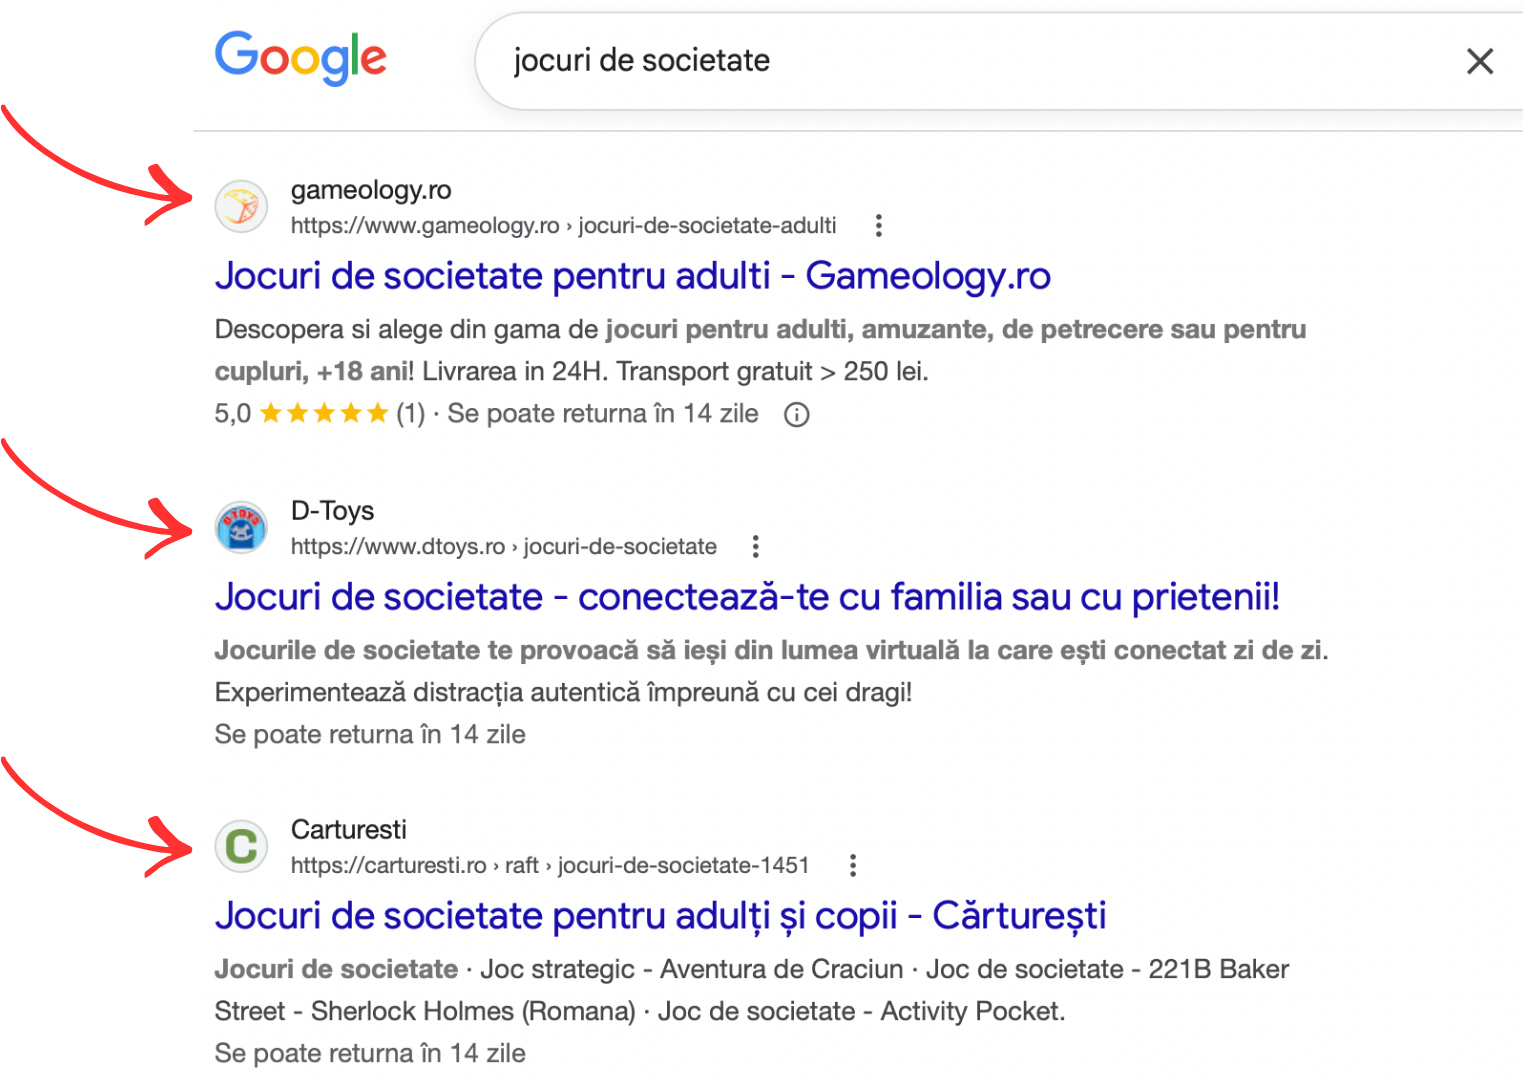Click the carturesti.ro URL breadcrumb

click(549, 866)
